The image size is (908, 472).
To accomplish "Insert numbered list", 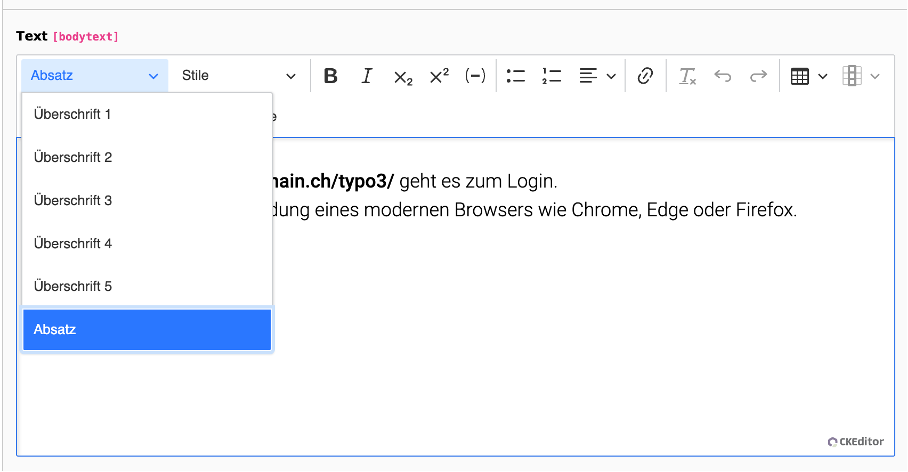I will (x=551, y=76).
